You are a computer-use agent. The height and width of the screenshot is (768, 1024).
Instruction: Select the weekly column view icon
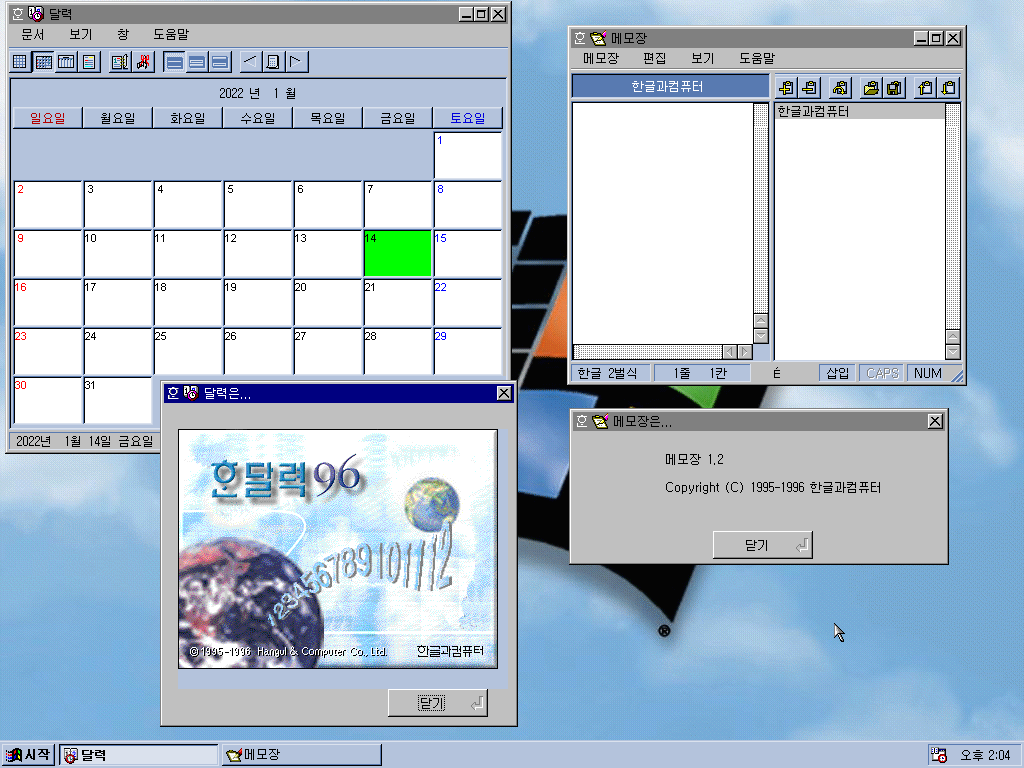click(x=66, y=62)
